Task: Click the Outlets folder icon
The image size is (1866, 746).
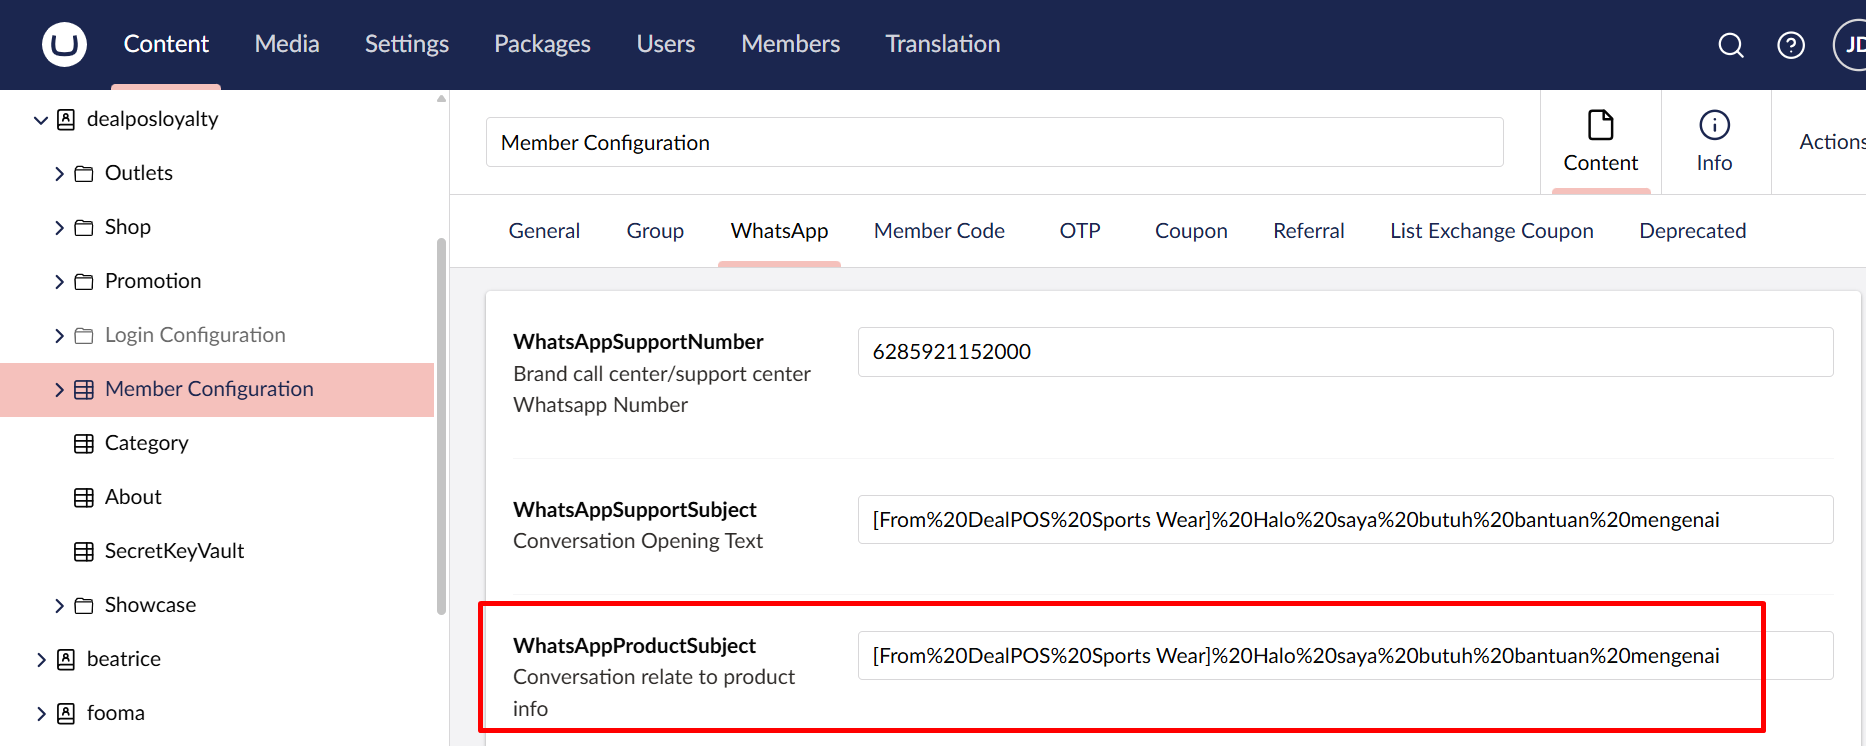Action: coord(84,174)
